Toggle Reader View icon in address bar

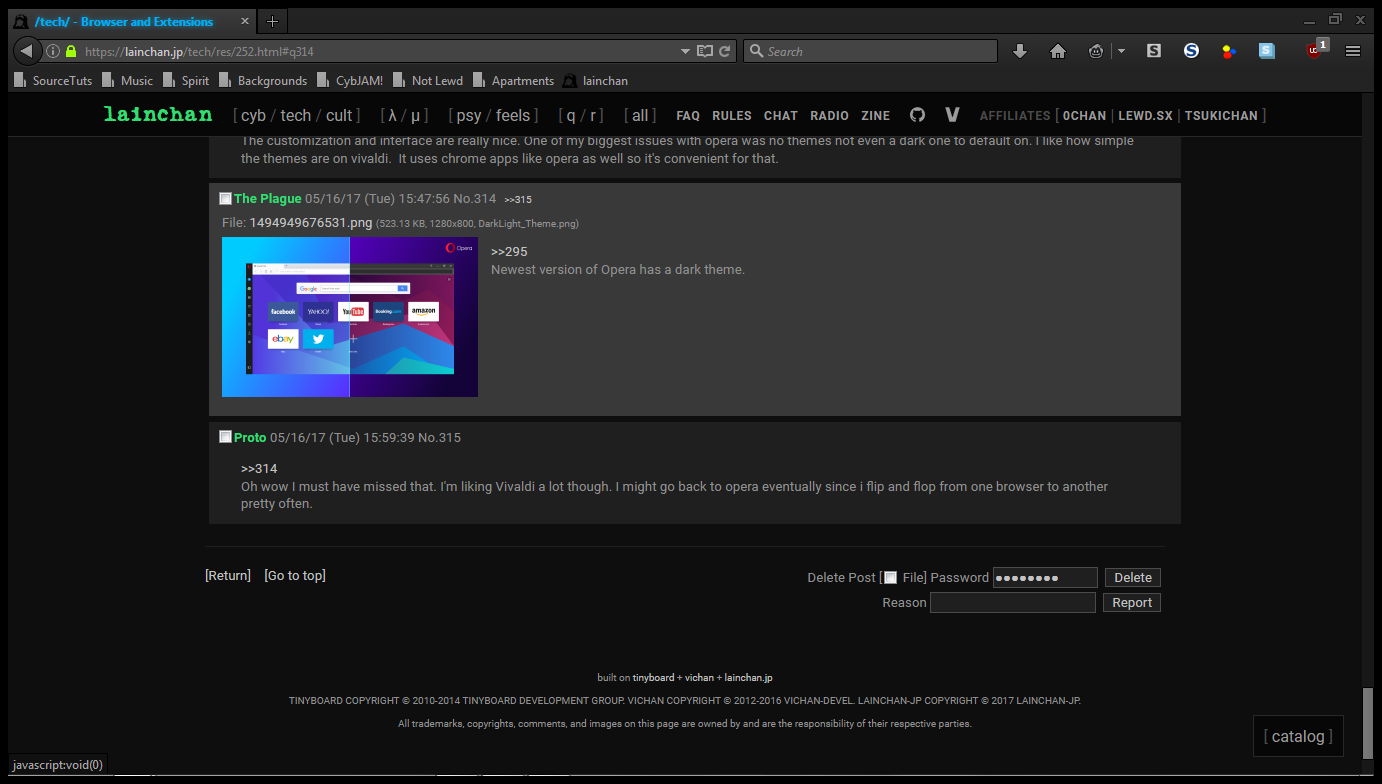[x=705, y=51]
